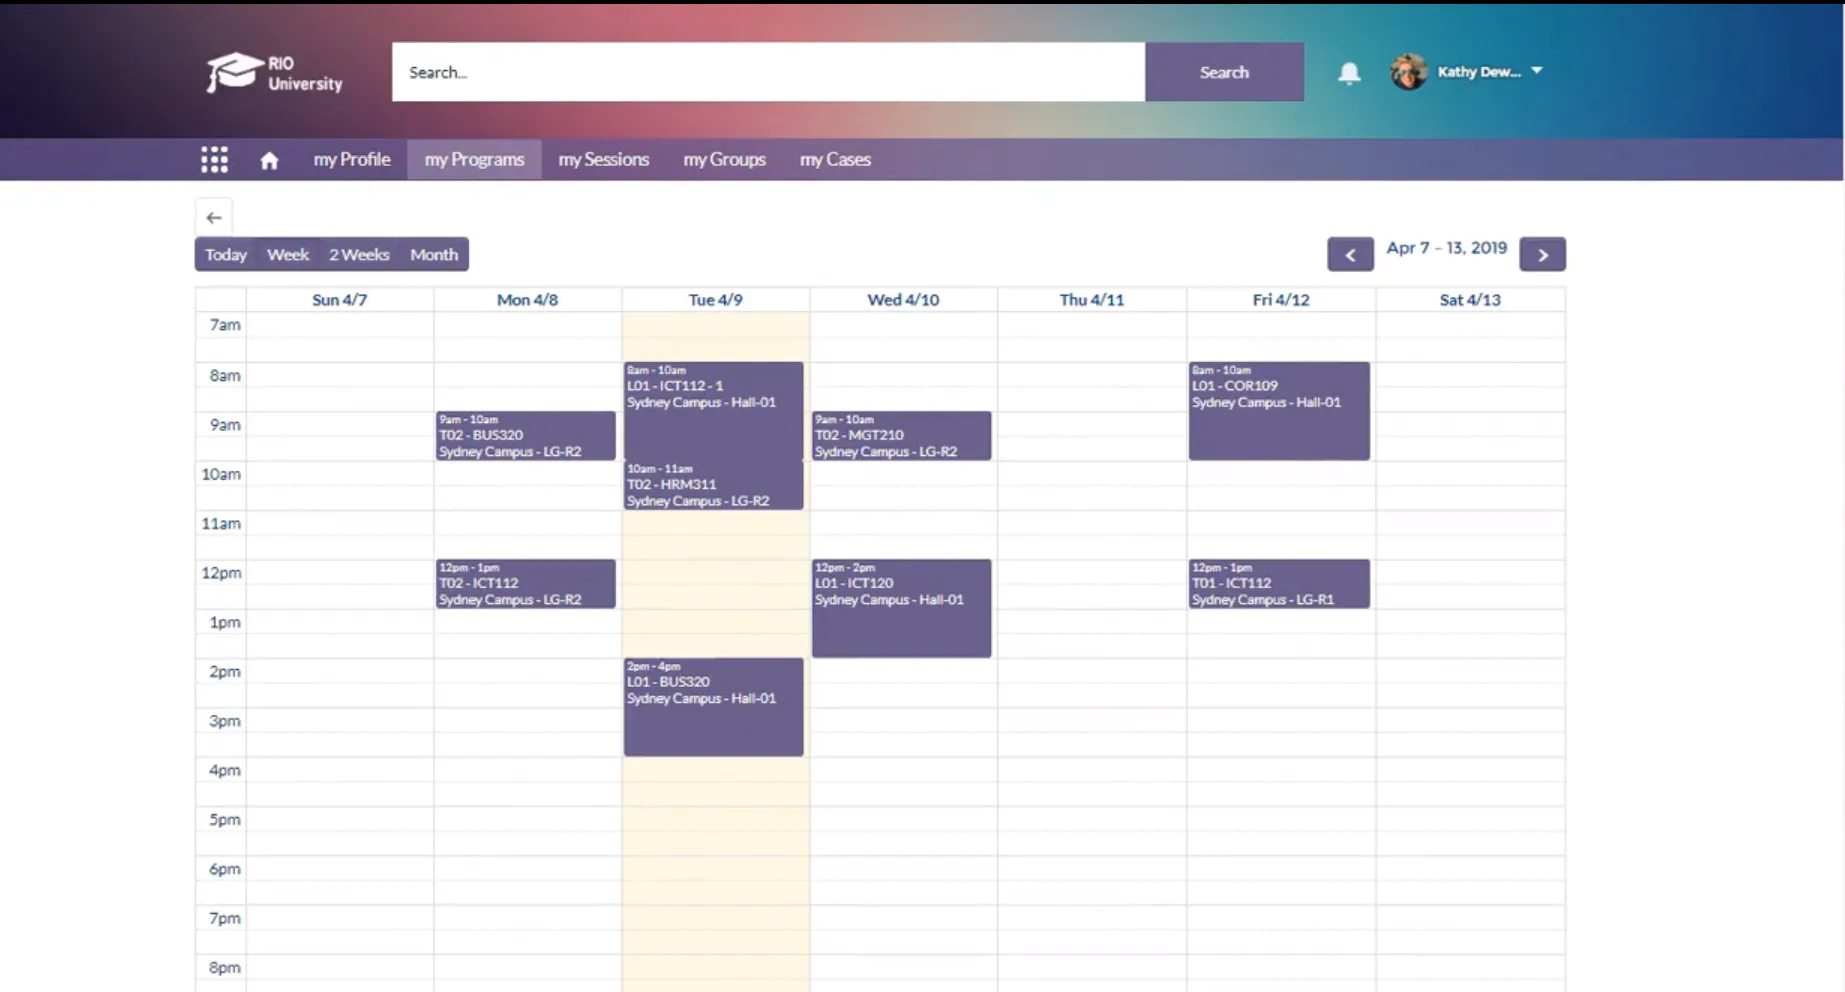Switch calendar to Month view
Screen dimensions: 1845x992
tap(434, 254)
